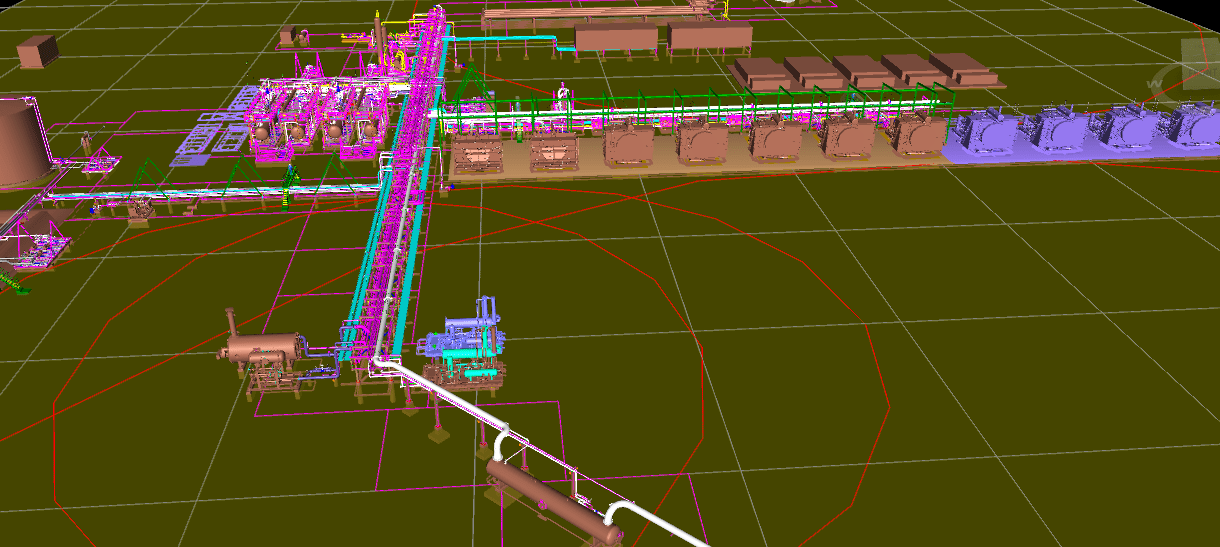Select the right long brown building at top

click(709, 37)
